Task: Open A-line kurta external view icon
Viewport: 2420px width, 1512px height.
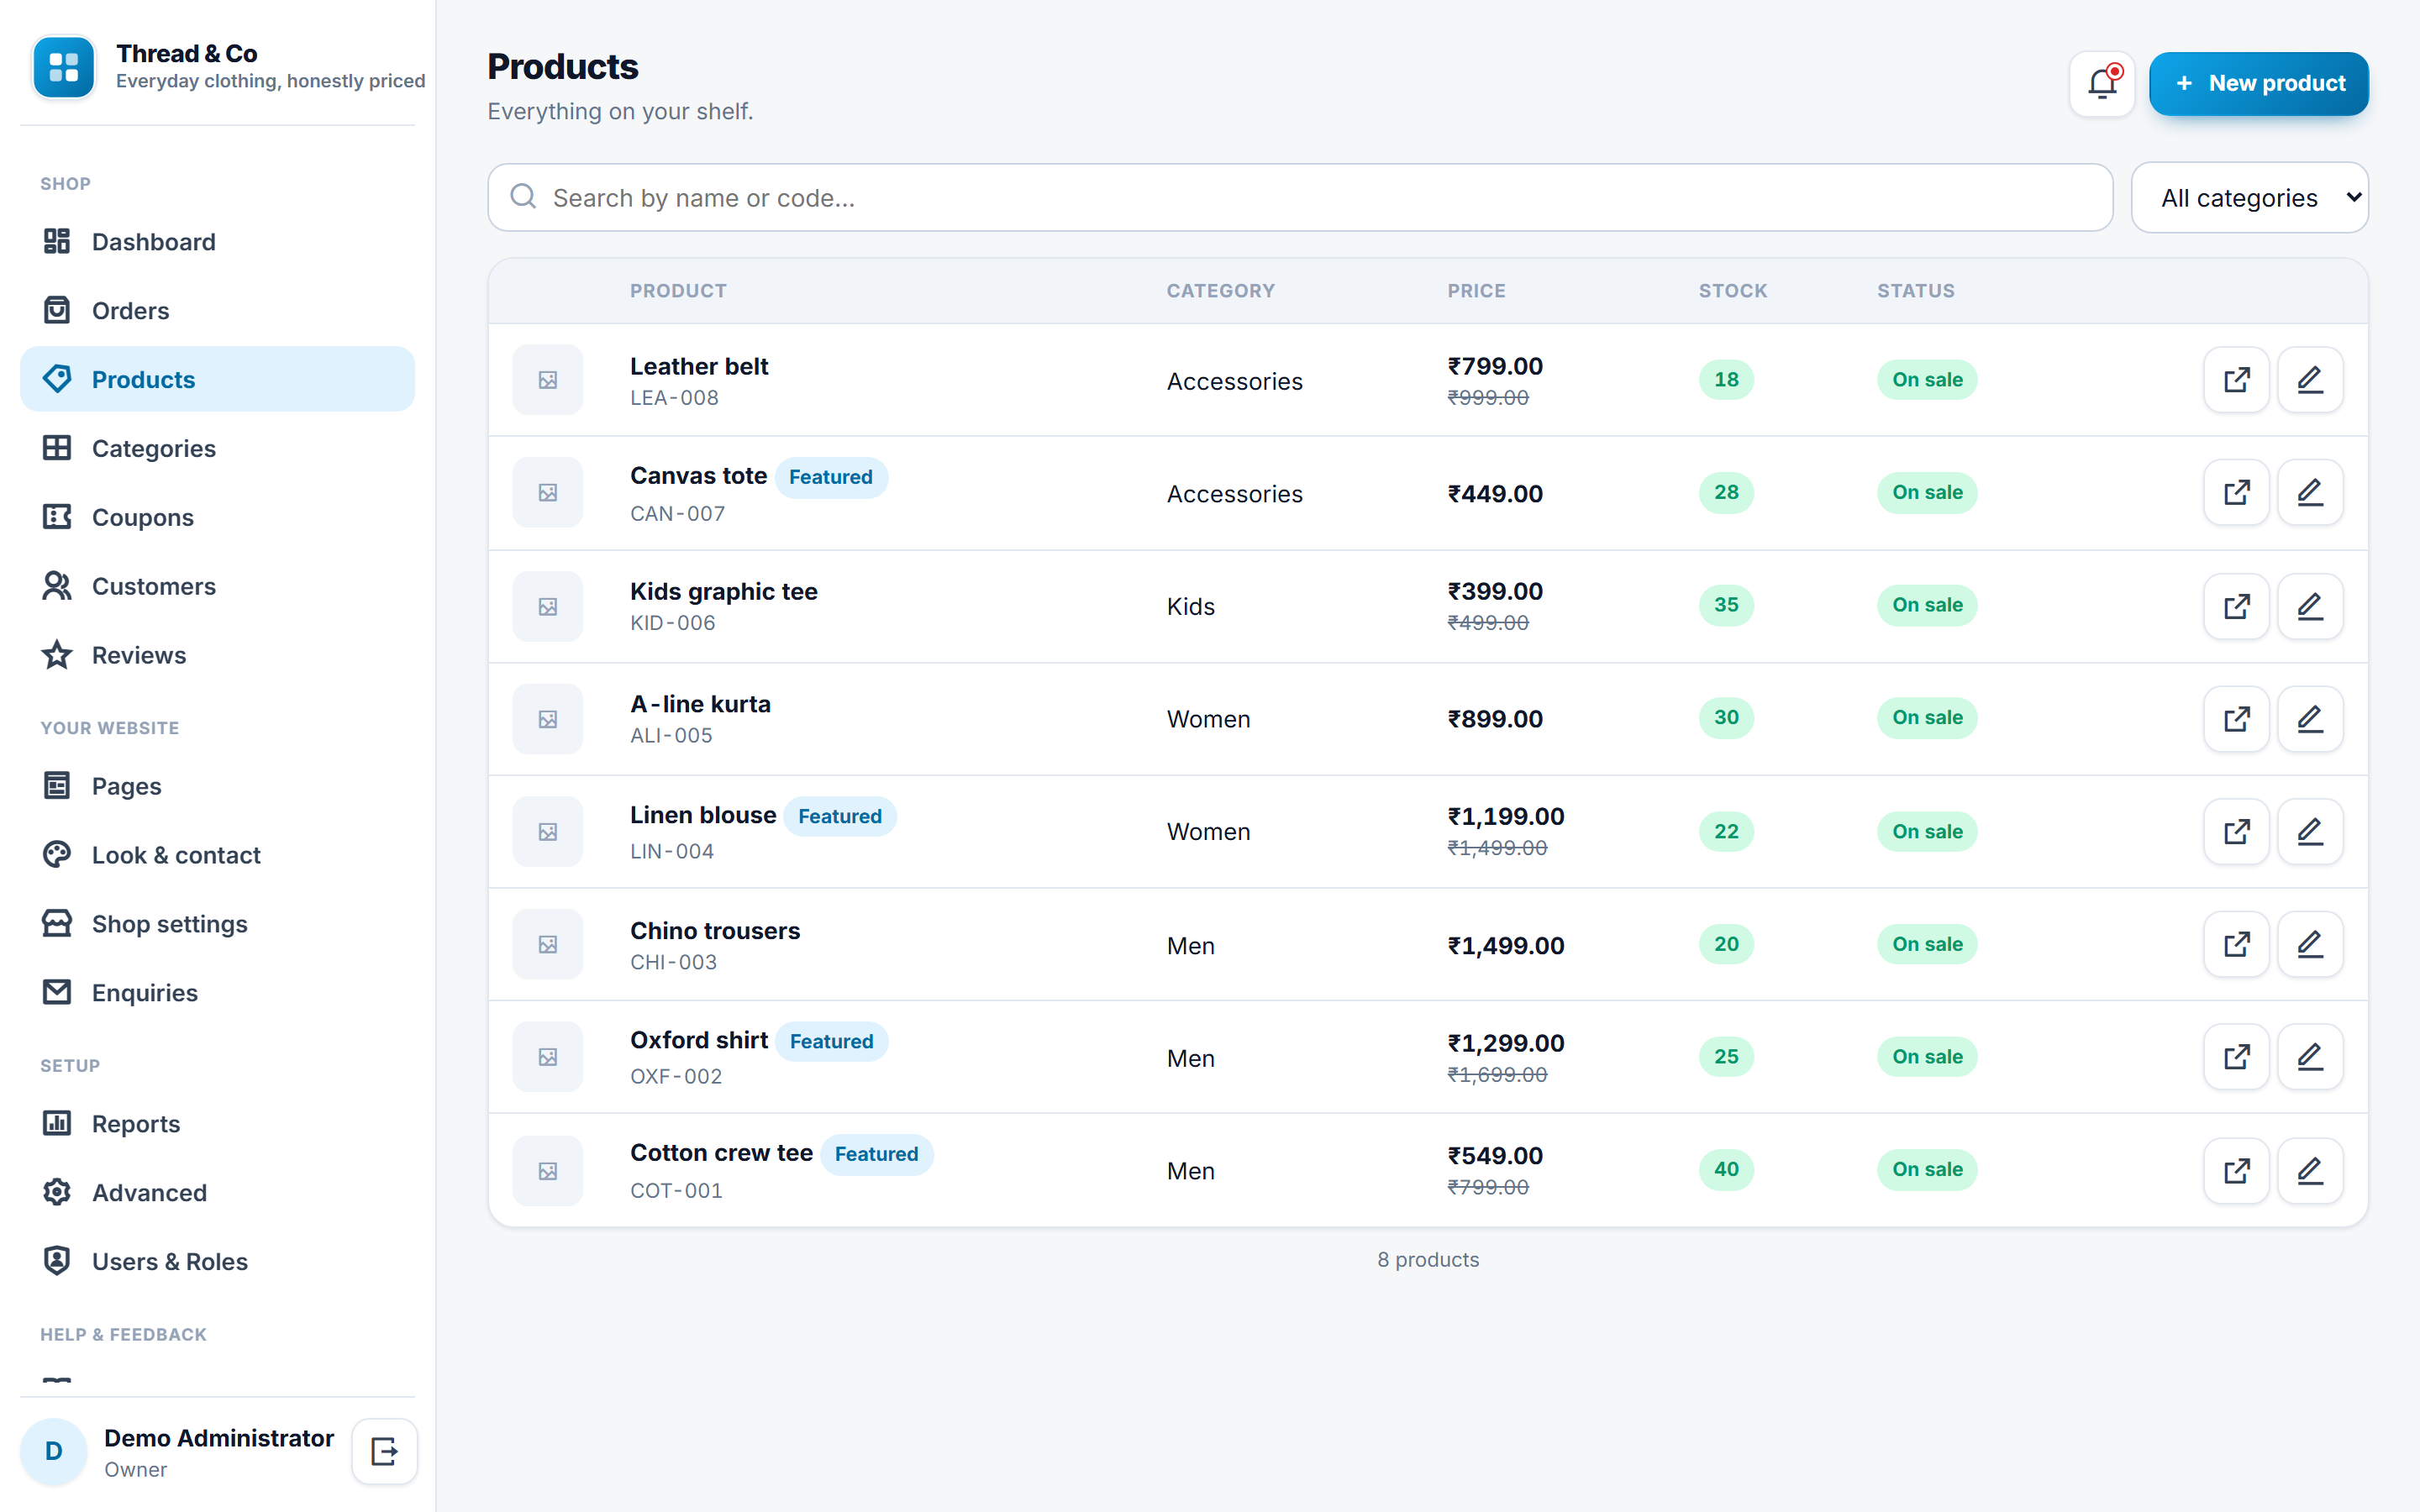Action: (2236, 719)
